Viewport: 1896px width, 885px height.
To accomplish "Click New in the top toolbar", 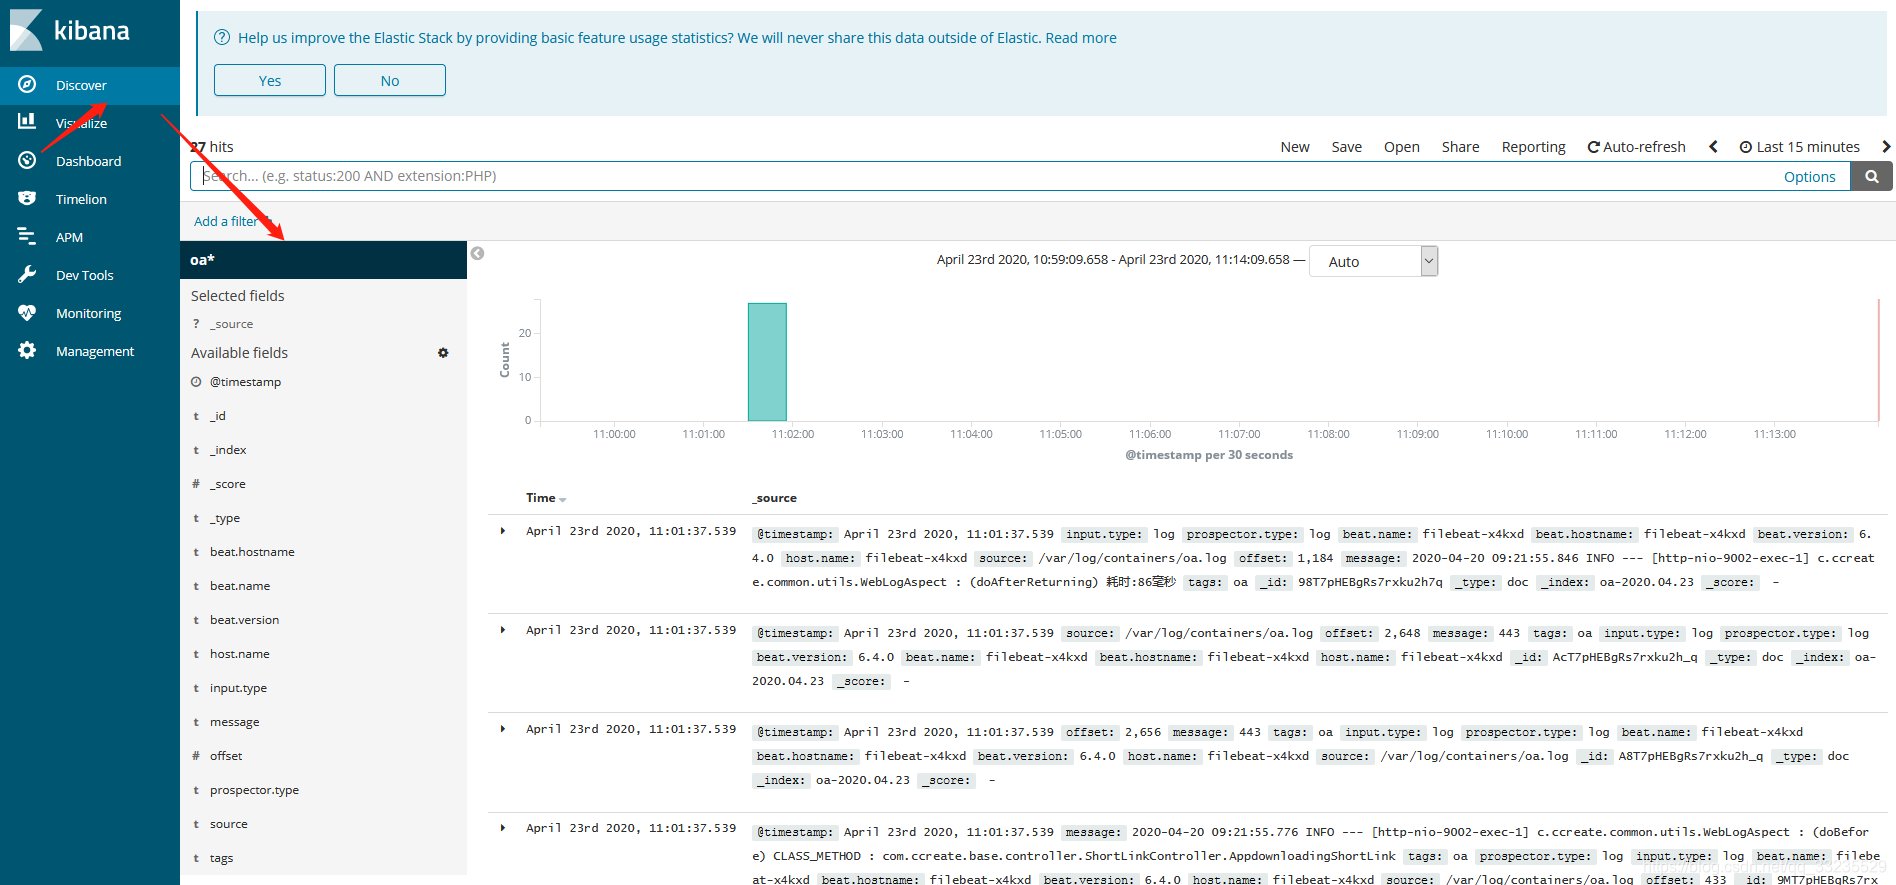I will 1295,147.
